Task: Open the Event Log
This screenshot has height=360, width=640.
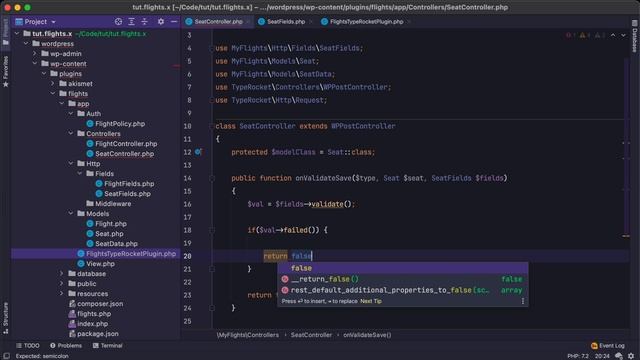Action: tap(607, 346)
